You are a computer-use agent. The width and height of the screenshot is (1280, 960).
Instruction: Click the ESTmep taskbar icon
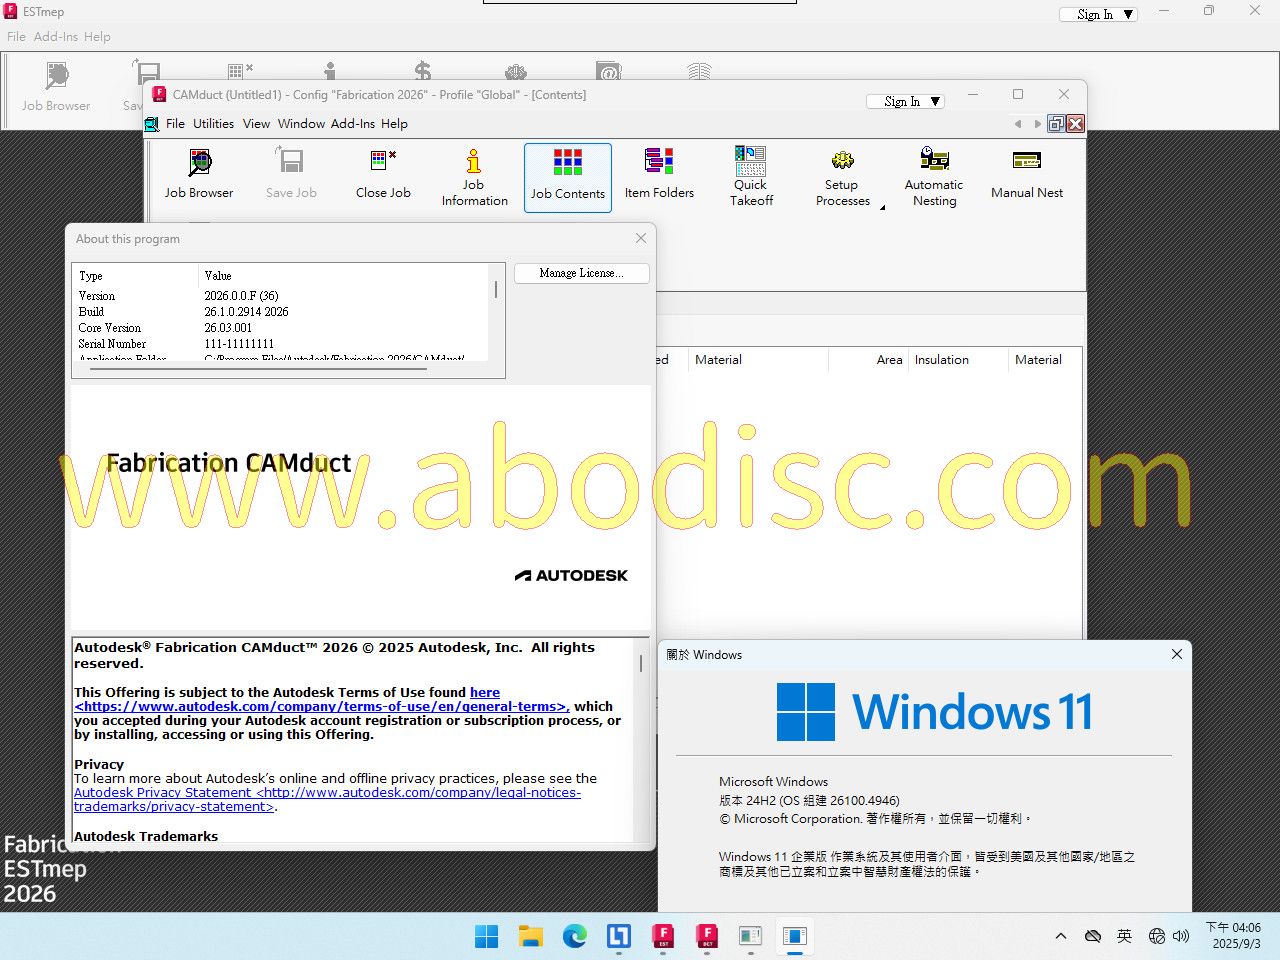coord(663,936)
